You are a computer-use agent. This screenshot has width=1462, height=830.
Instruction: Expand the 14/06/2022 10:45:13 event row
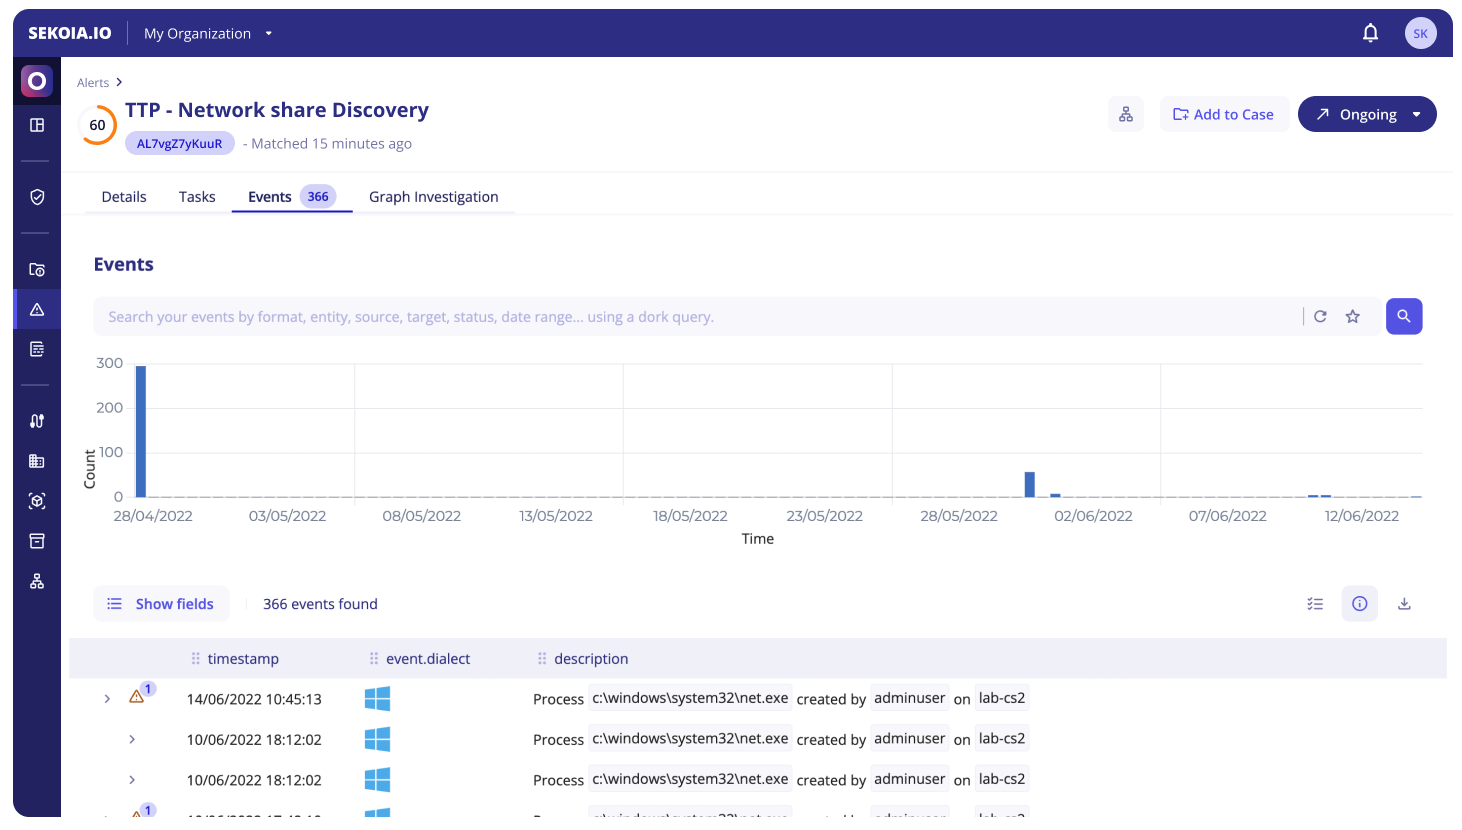pyautogui.click(x=107, y=699)
